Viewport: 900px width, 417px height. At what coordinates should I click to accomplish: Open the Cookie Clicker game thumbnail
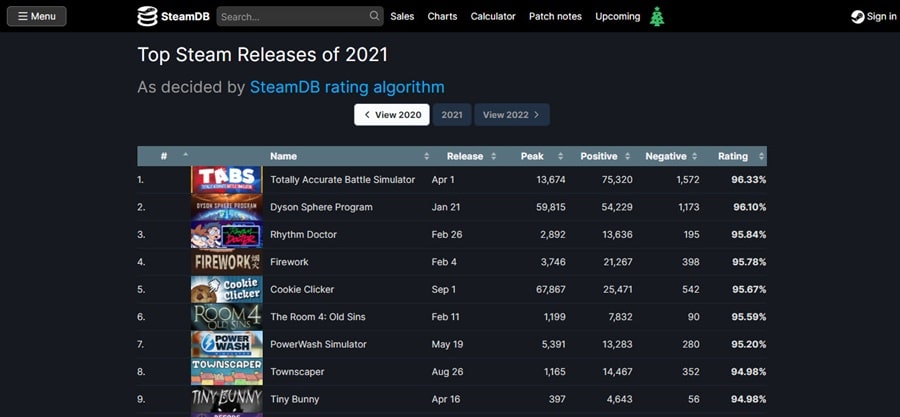pyautogui.click(x=226, y=289)
